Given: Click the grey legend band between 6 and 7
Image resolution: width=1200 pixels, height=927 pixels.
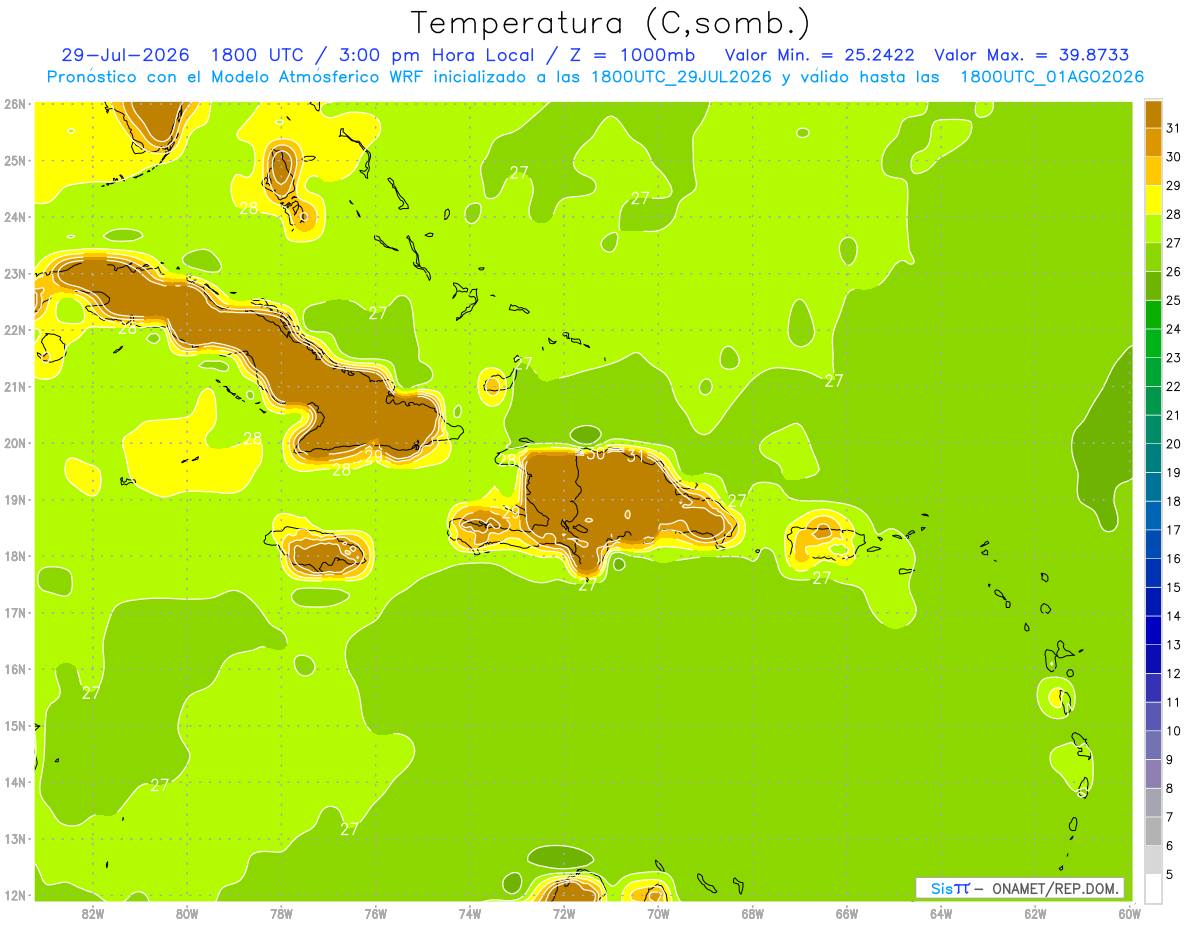Looking at the screenshot, I should click(1153, 830).
